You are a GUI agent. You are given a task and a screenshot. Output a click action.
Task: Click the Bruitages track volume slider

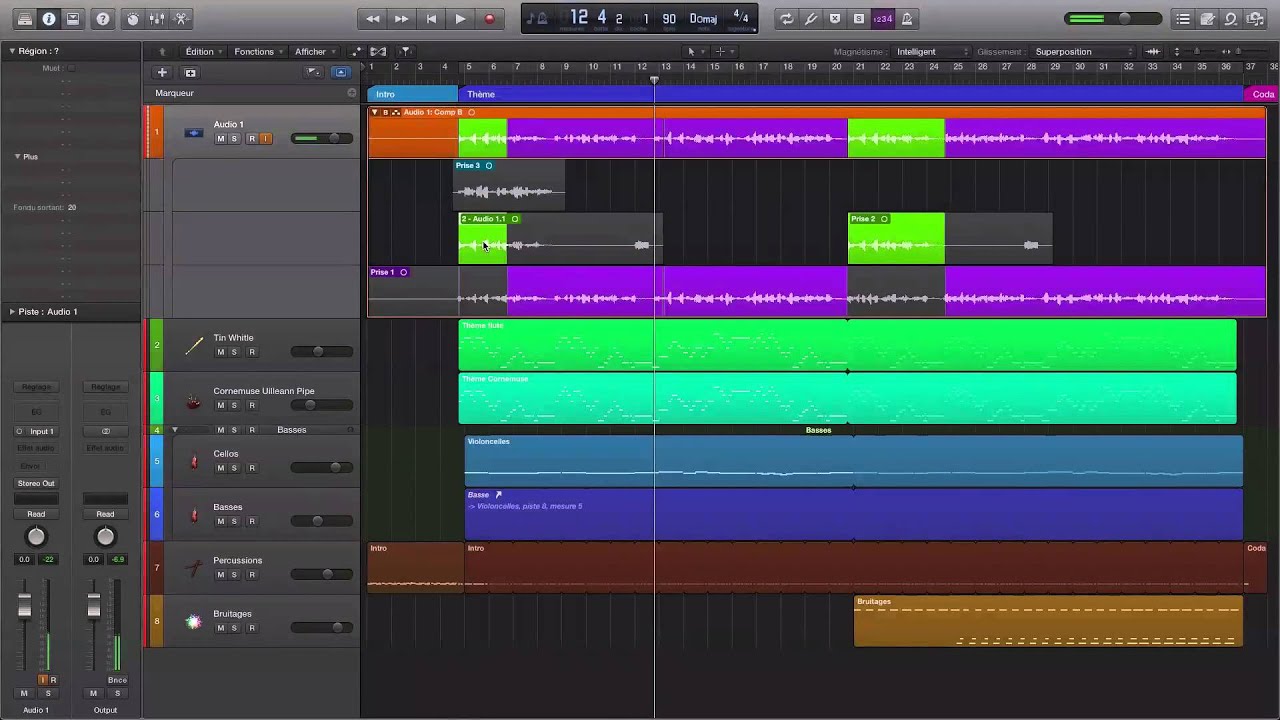click(322, 628)
